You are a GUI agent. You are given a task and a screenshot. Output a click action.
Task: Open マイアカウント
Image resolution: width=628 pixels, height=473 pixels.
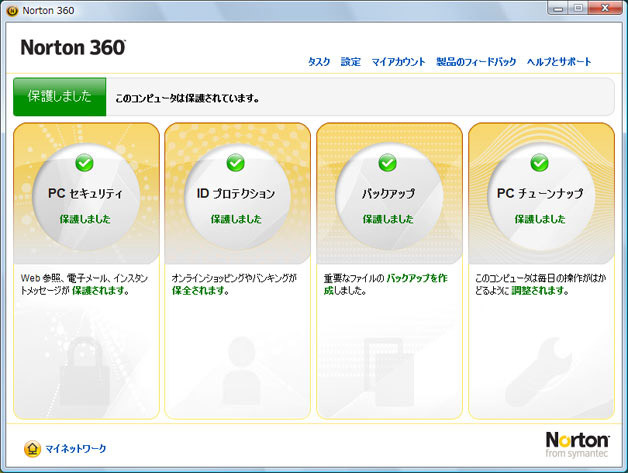[x=398, y=62]
